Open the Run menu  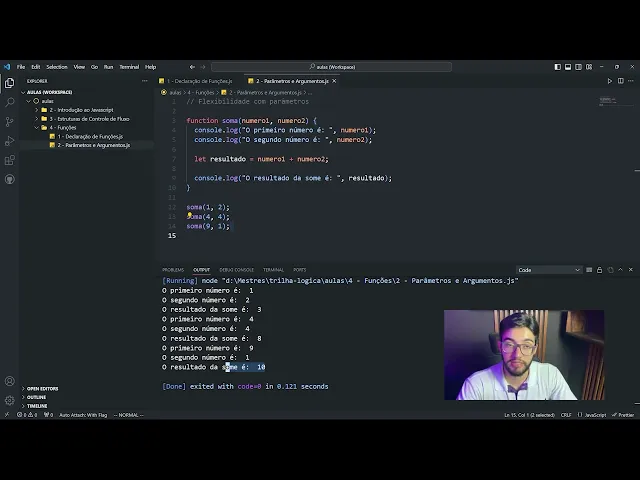pyautogui.click(x=108, y=67)
